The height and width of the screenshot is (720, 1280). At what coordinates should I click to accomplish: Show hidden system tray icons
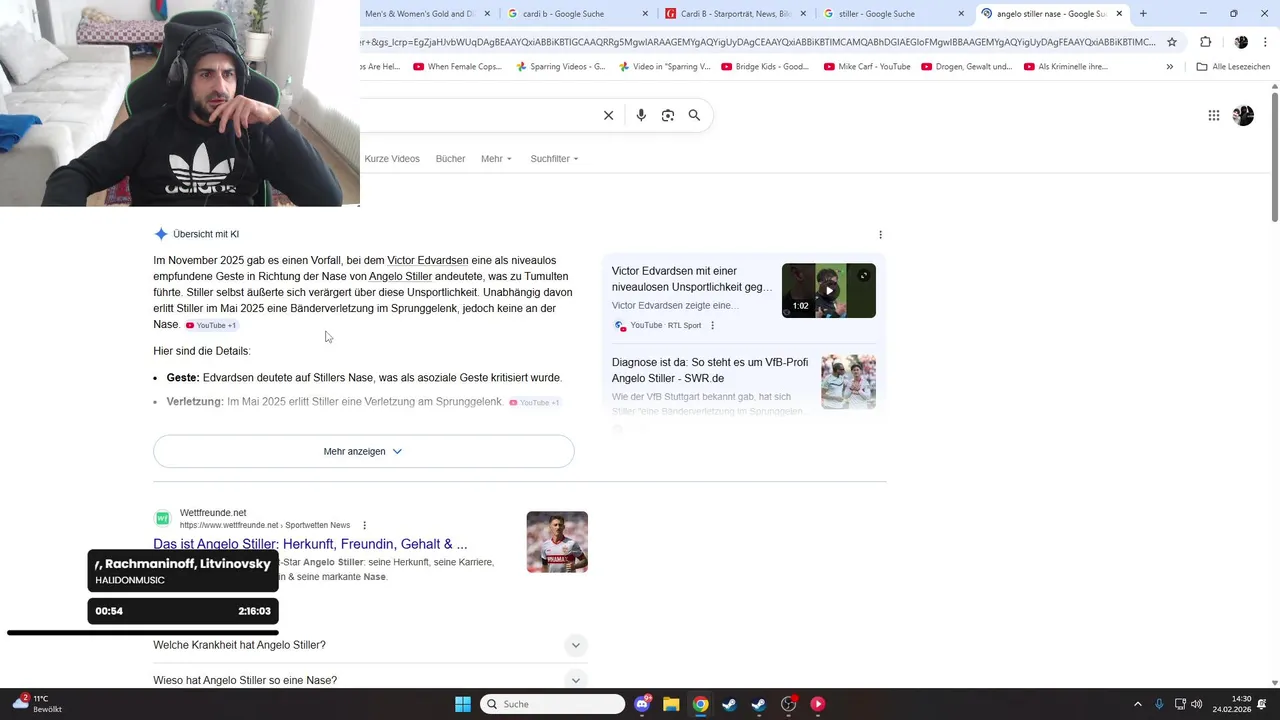coord(1137,704)
